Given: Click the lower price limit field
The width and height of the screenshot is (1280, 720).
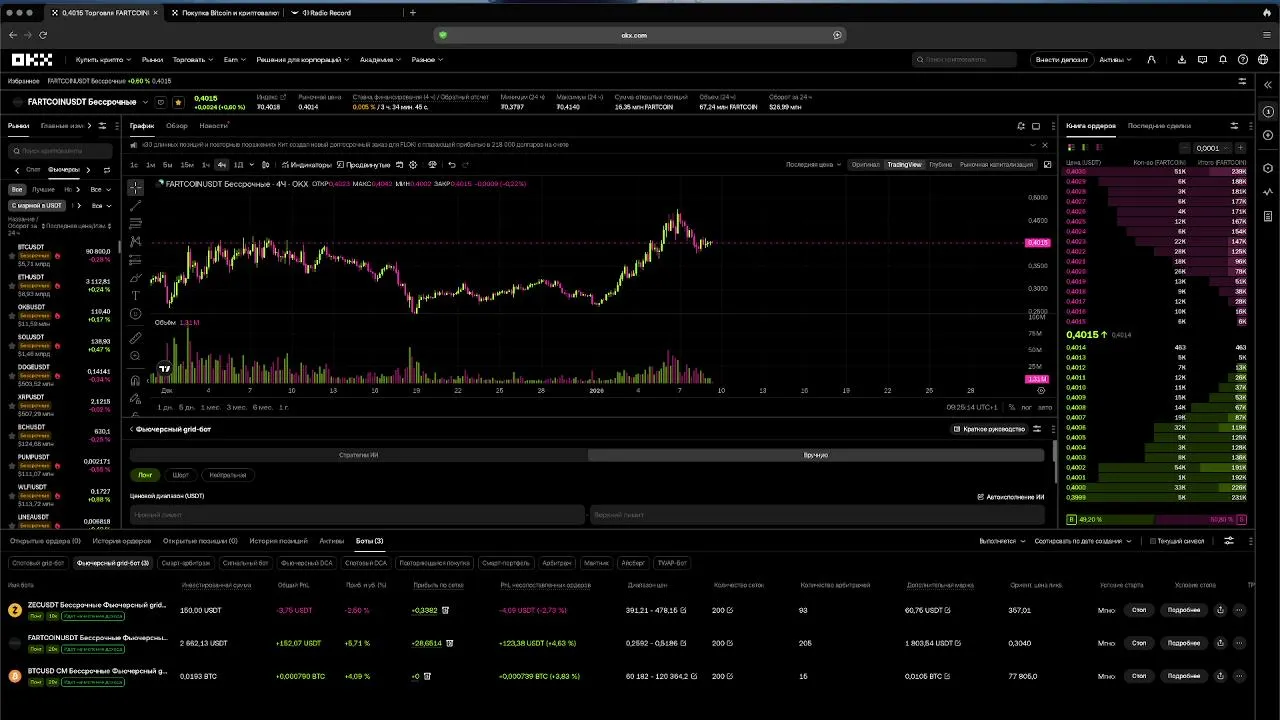Looking at the screenshot, I should (357, 515).
